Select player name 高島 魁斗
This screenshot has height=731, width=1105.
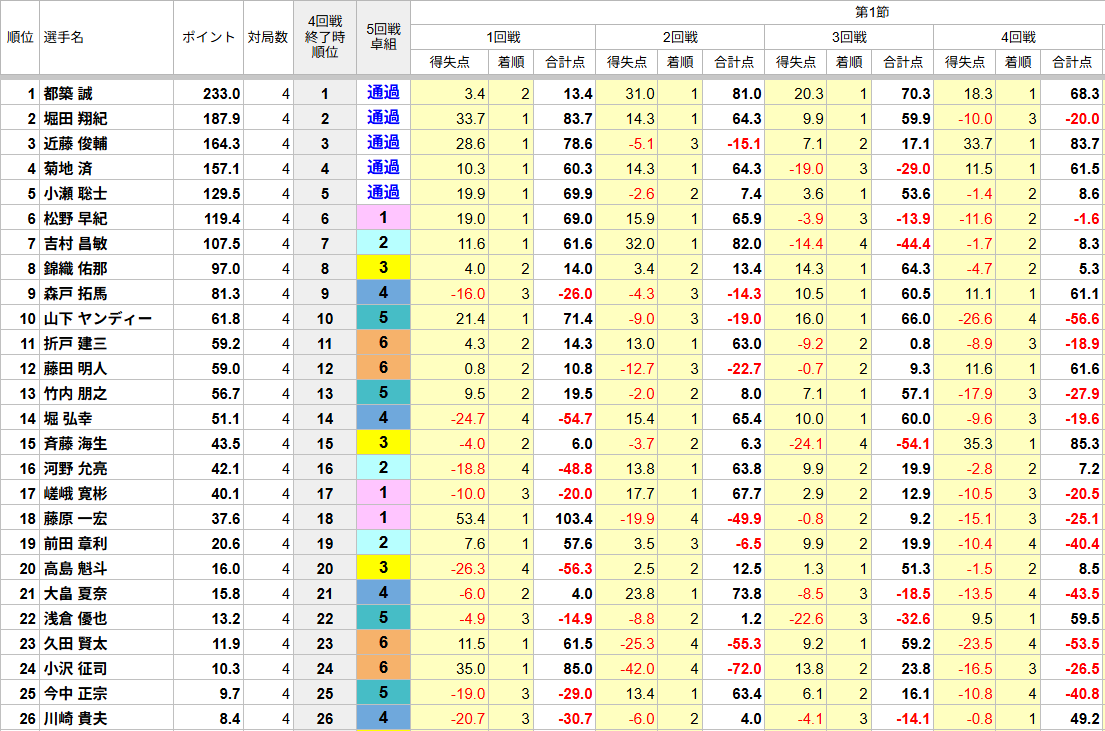coord(75,569)
